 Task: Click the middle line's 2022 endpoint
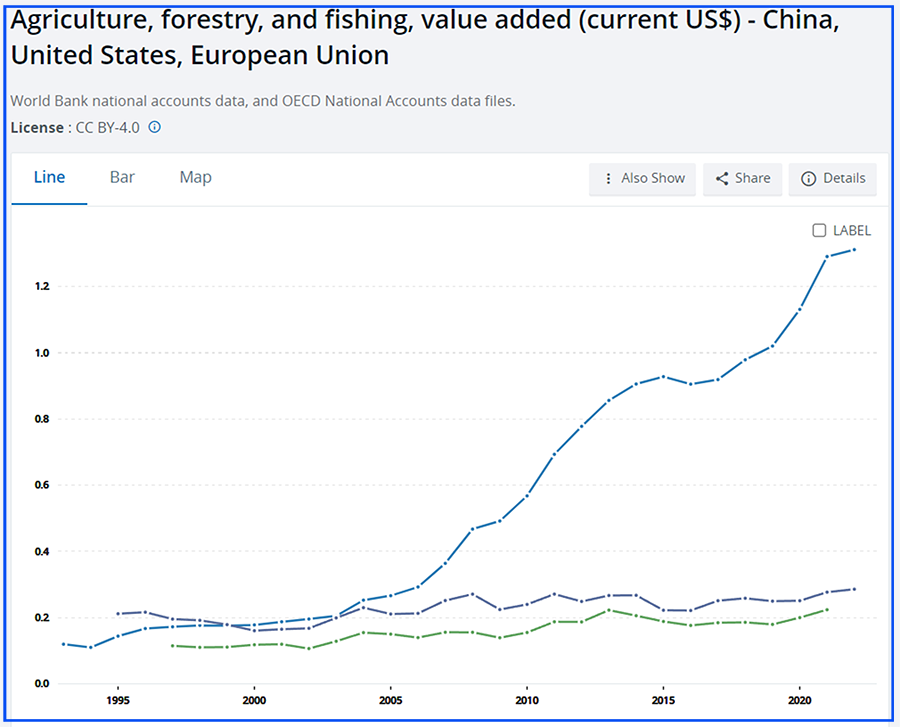[854, 589]
